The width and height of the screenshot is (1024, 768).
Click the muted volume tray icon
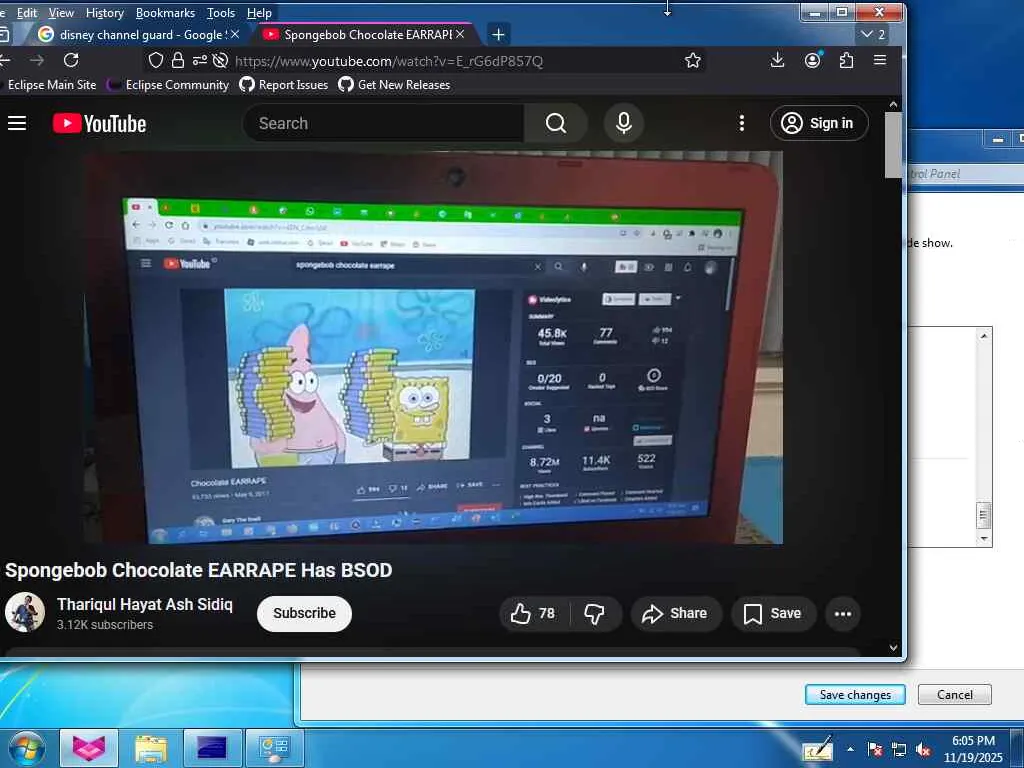pos(923,750)
